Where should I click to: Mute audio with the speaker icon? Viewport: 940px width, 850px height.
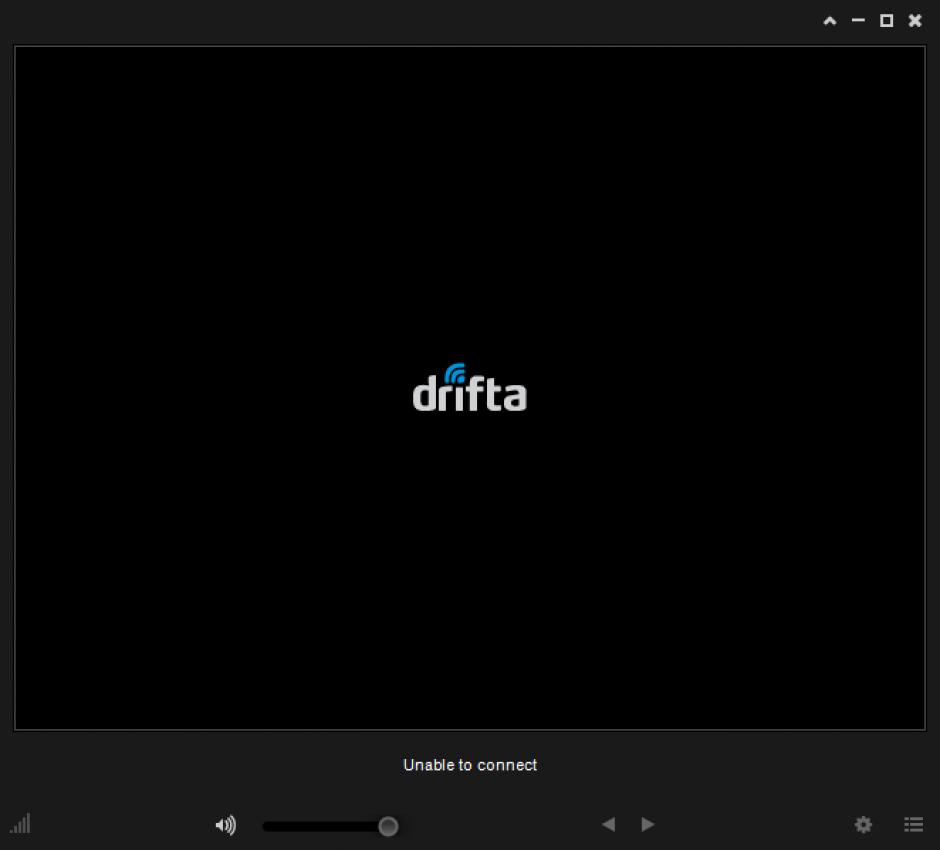coord(225,825)
